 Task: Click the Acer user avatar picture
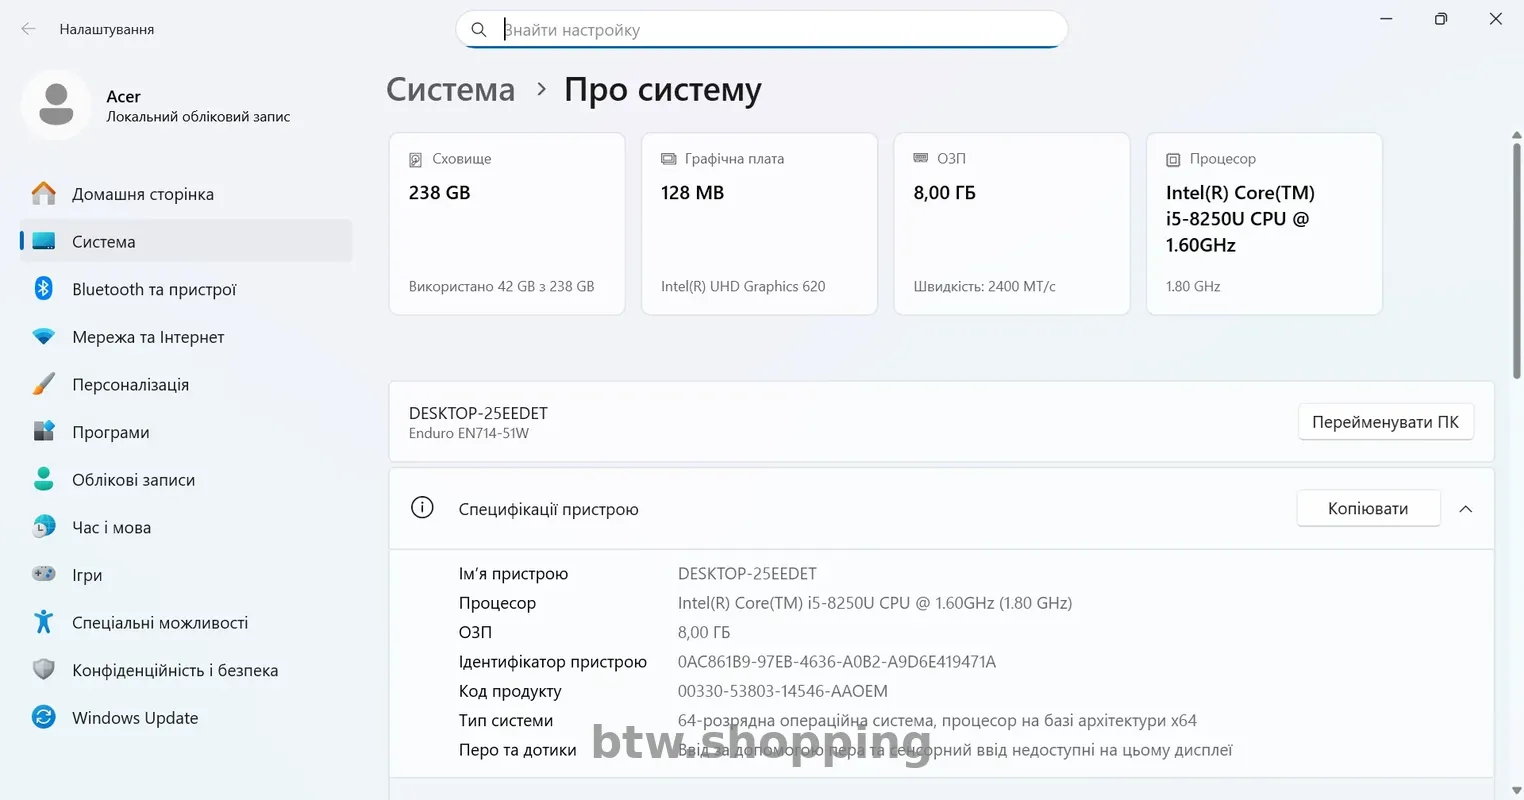point(56,105)
